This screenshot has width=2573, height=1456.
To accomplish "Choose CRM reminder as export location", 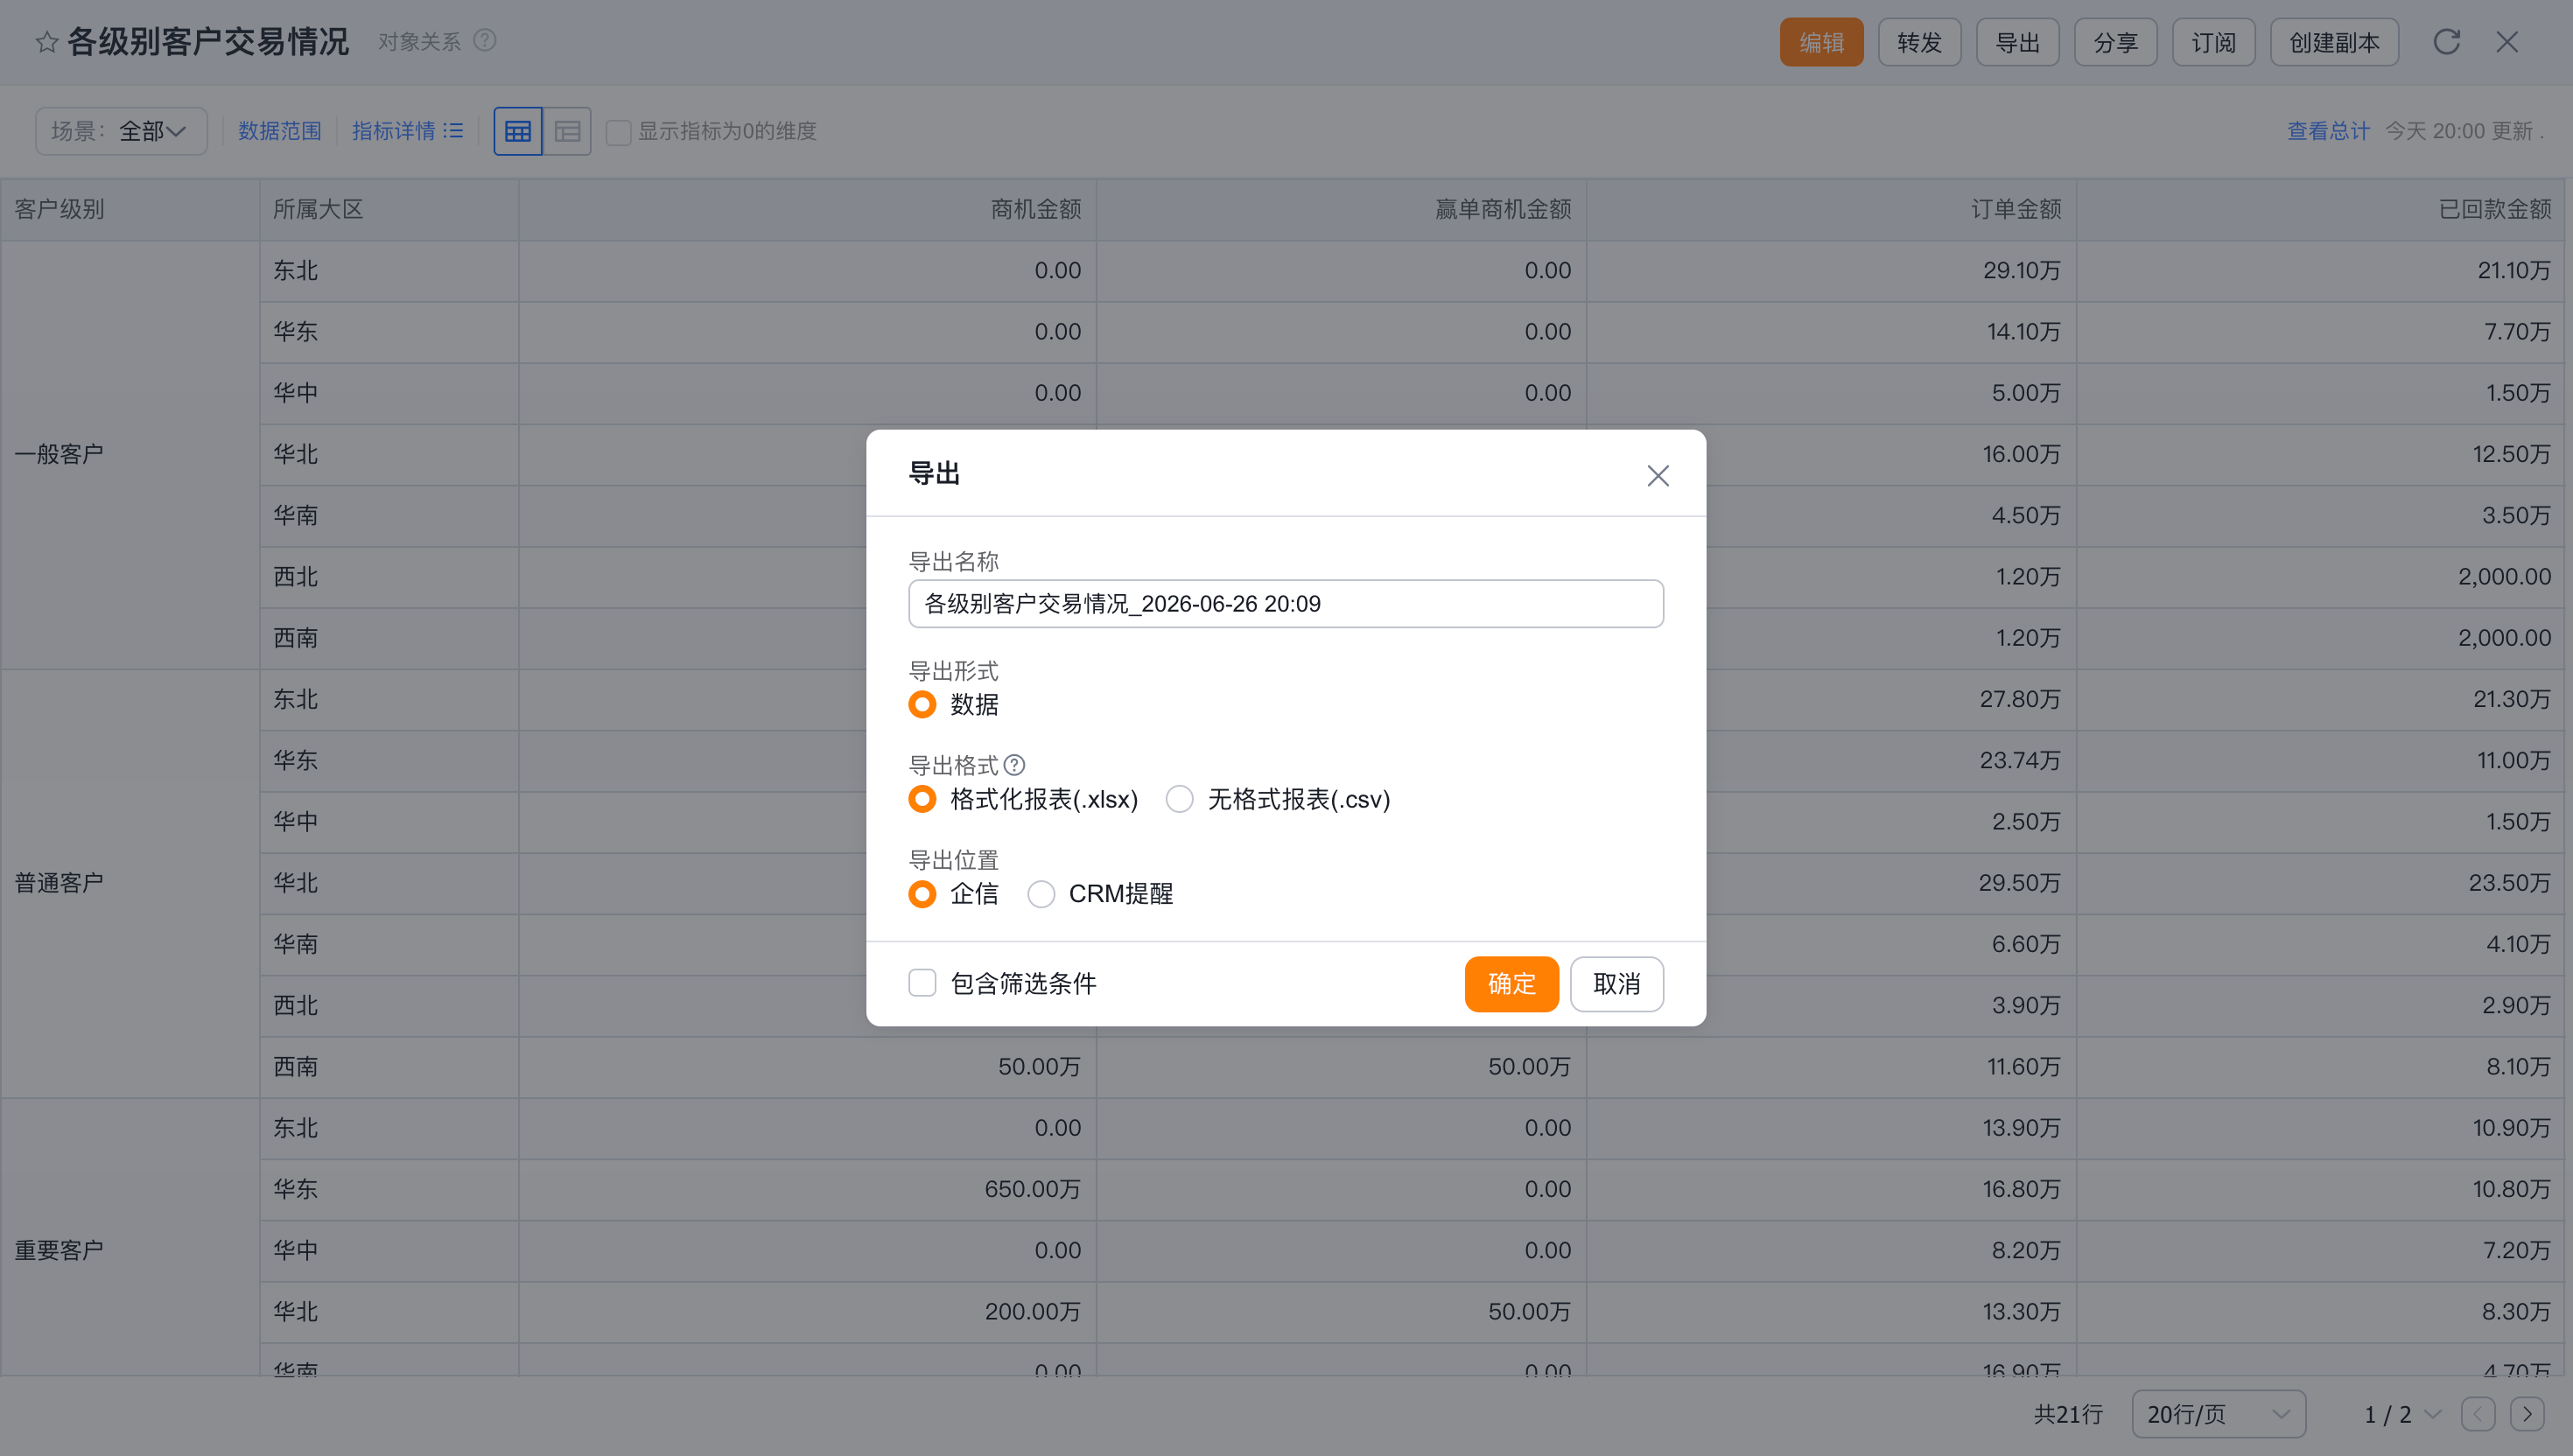I will 1041,894.
